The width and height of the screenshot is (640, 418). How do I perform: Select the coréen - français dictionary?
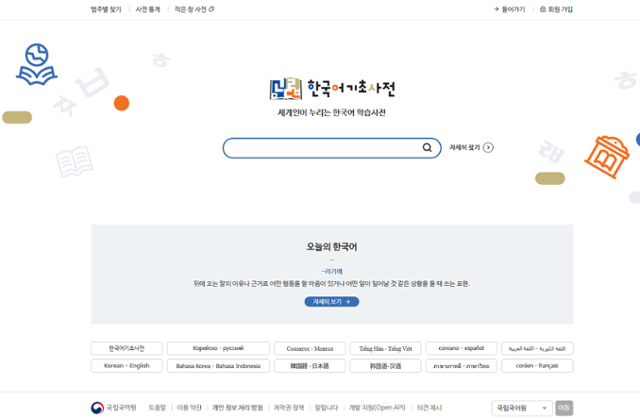(x=537, y=366)
